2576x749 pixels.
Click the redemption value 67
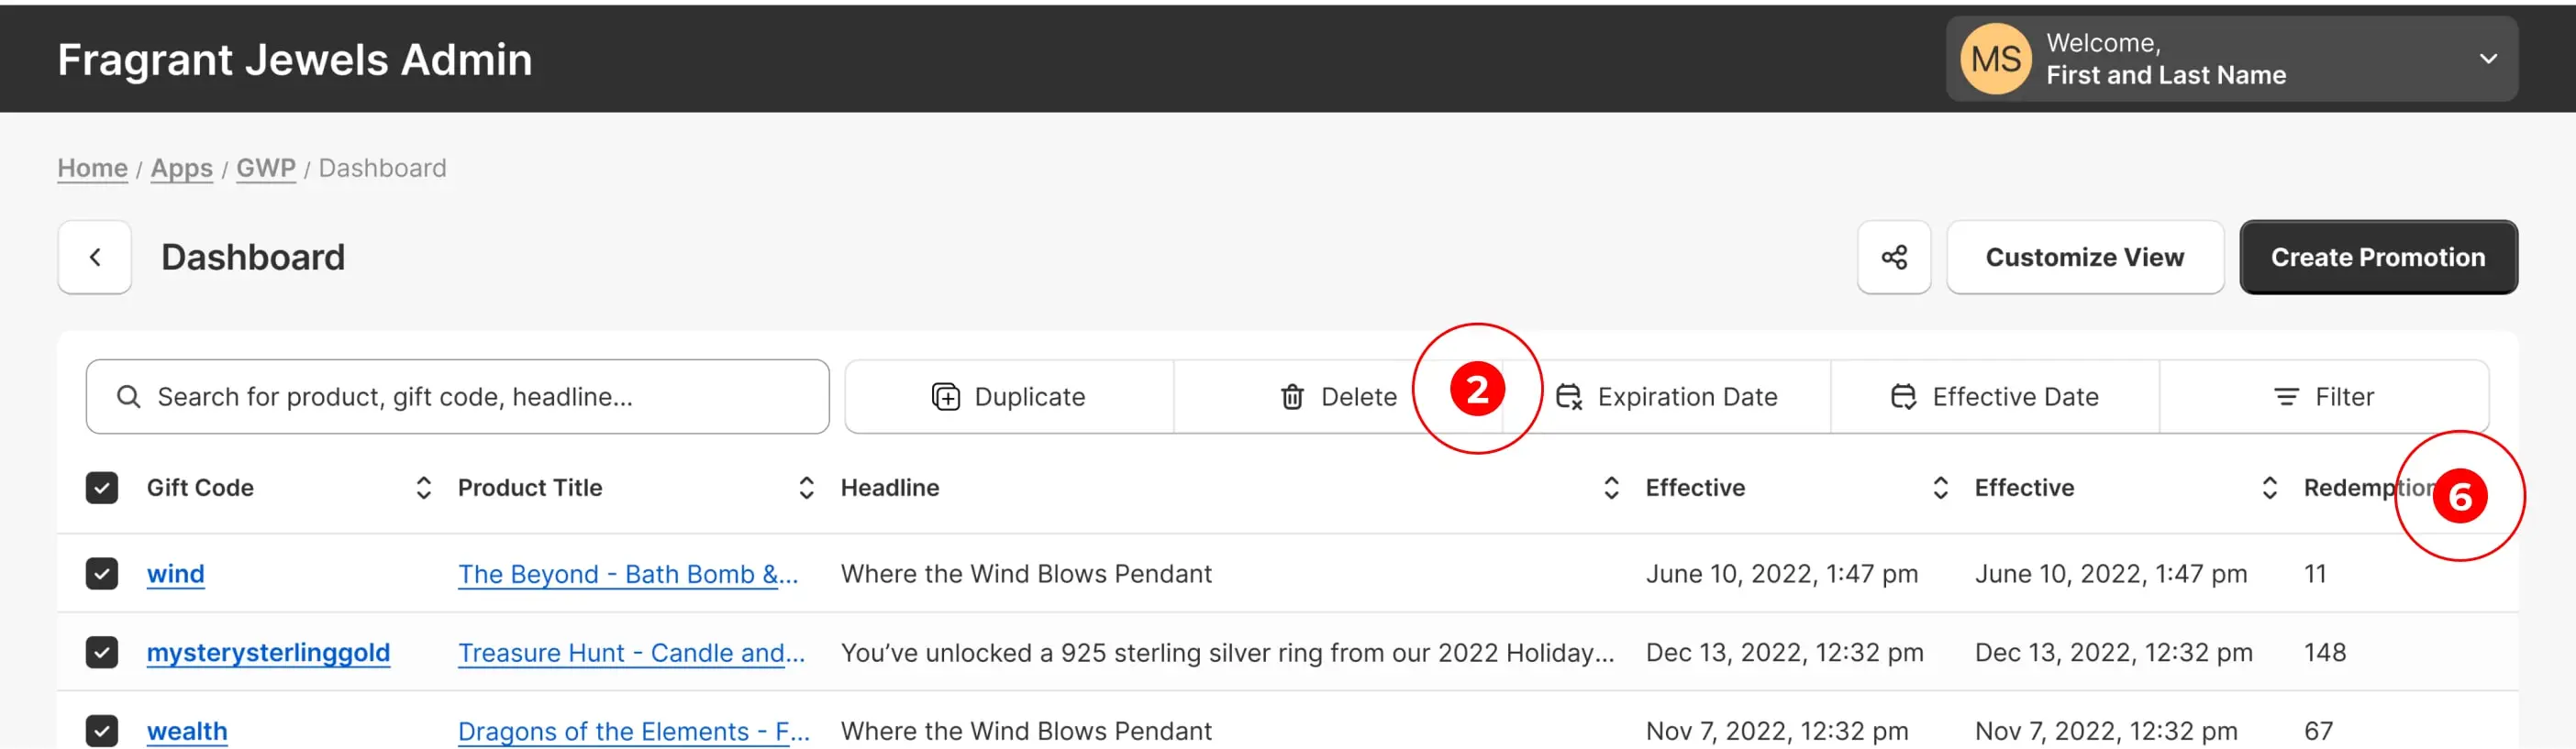pyautogui.click(x=2319, y=731)
